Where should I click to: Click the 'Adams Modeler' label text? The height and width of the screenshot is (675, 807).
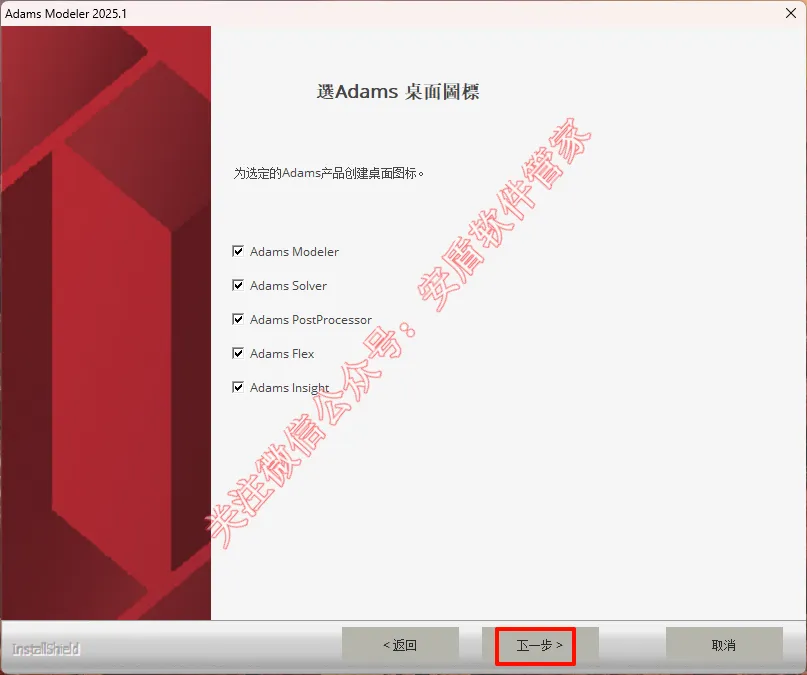[x=294, y=252]
